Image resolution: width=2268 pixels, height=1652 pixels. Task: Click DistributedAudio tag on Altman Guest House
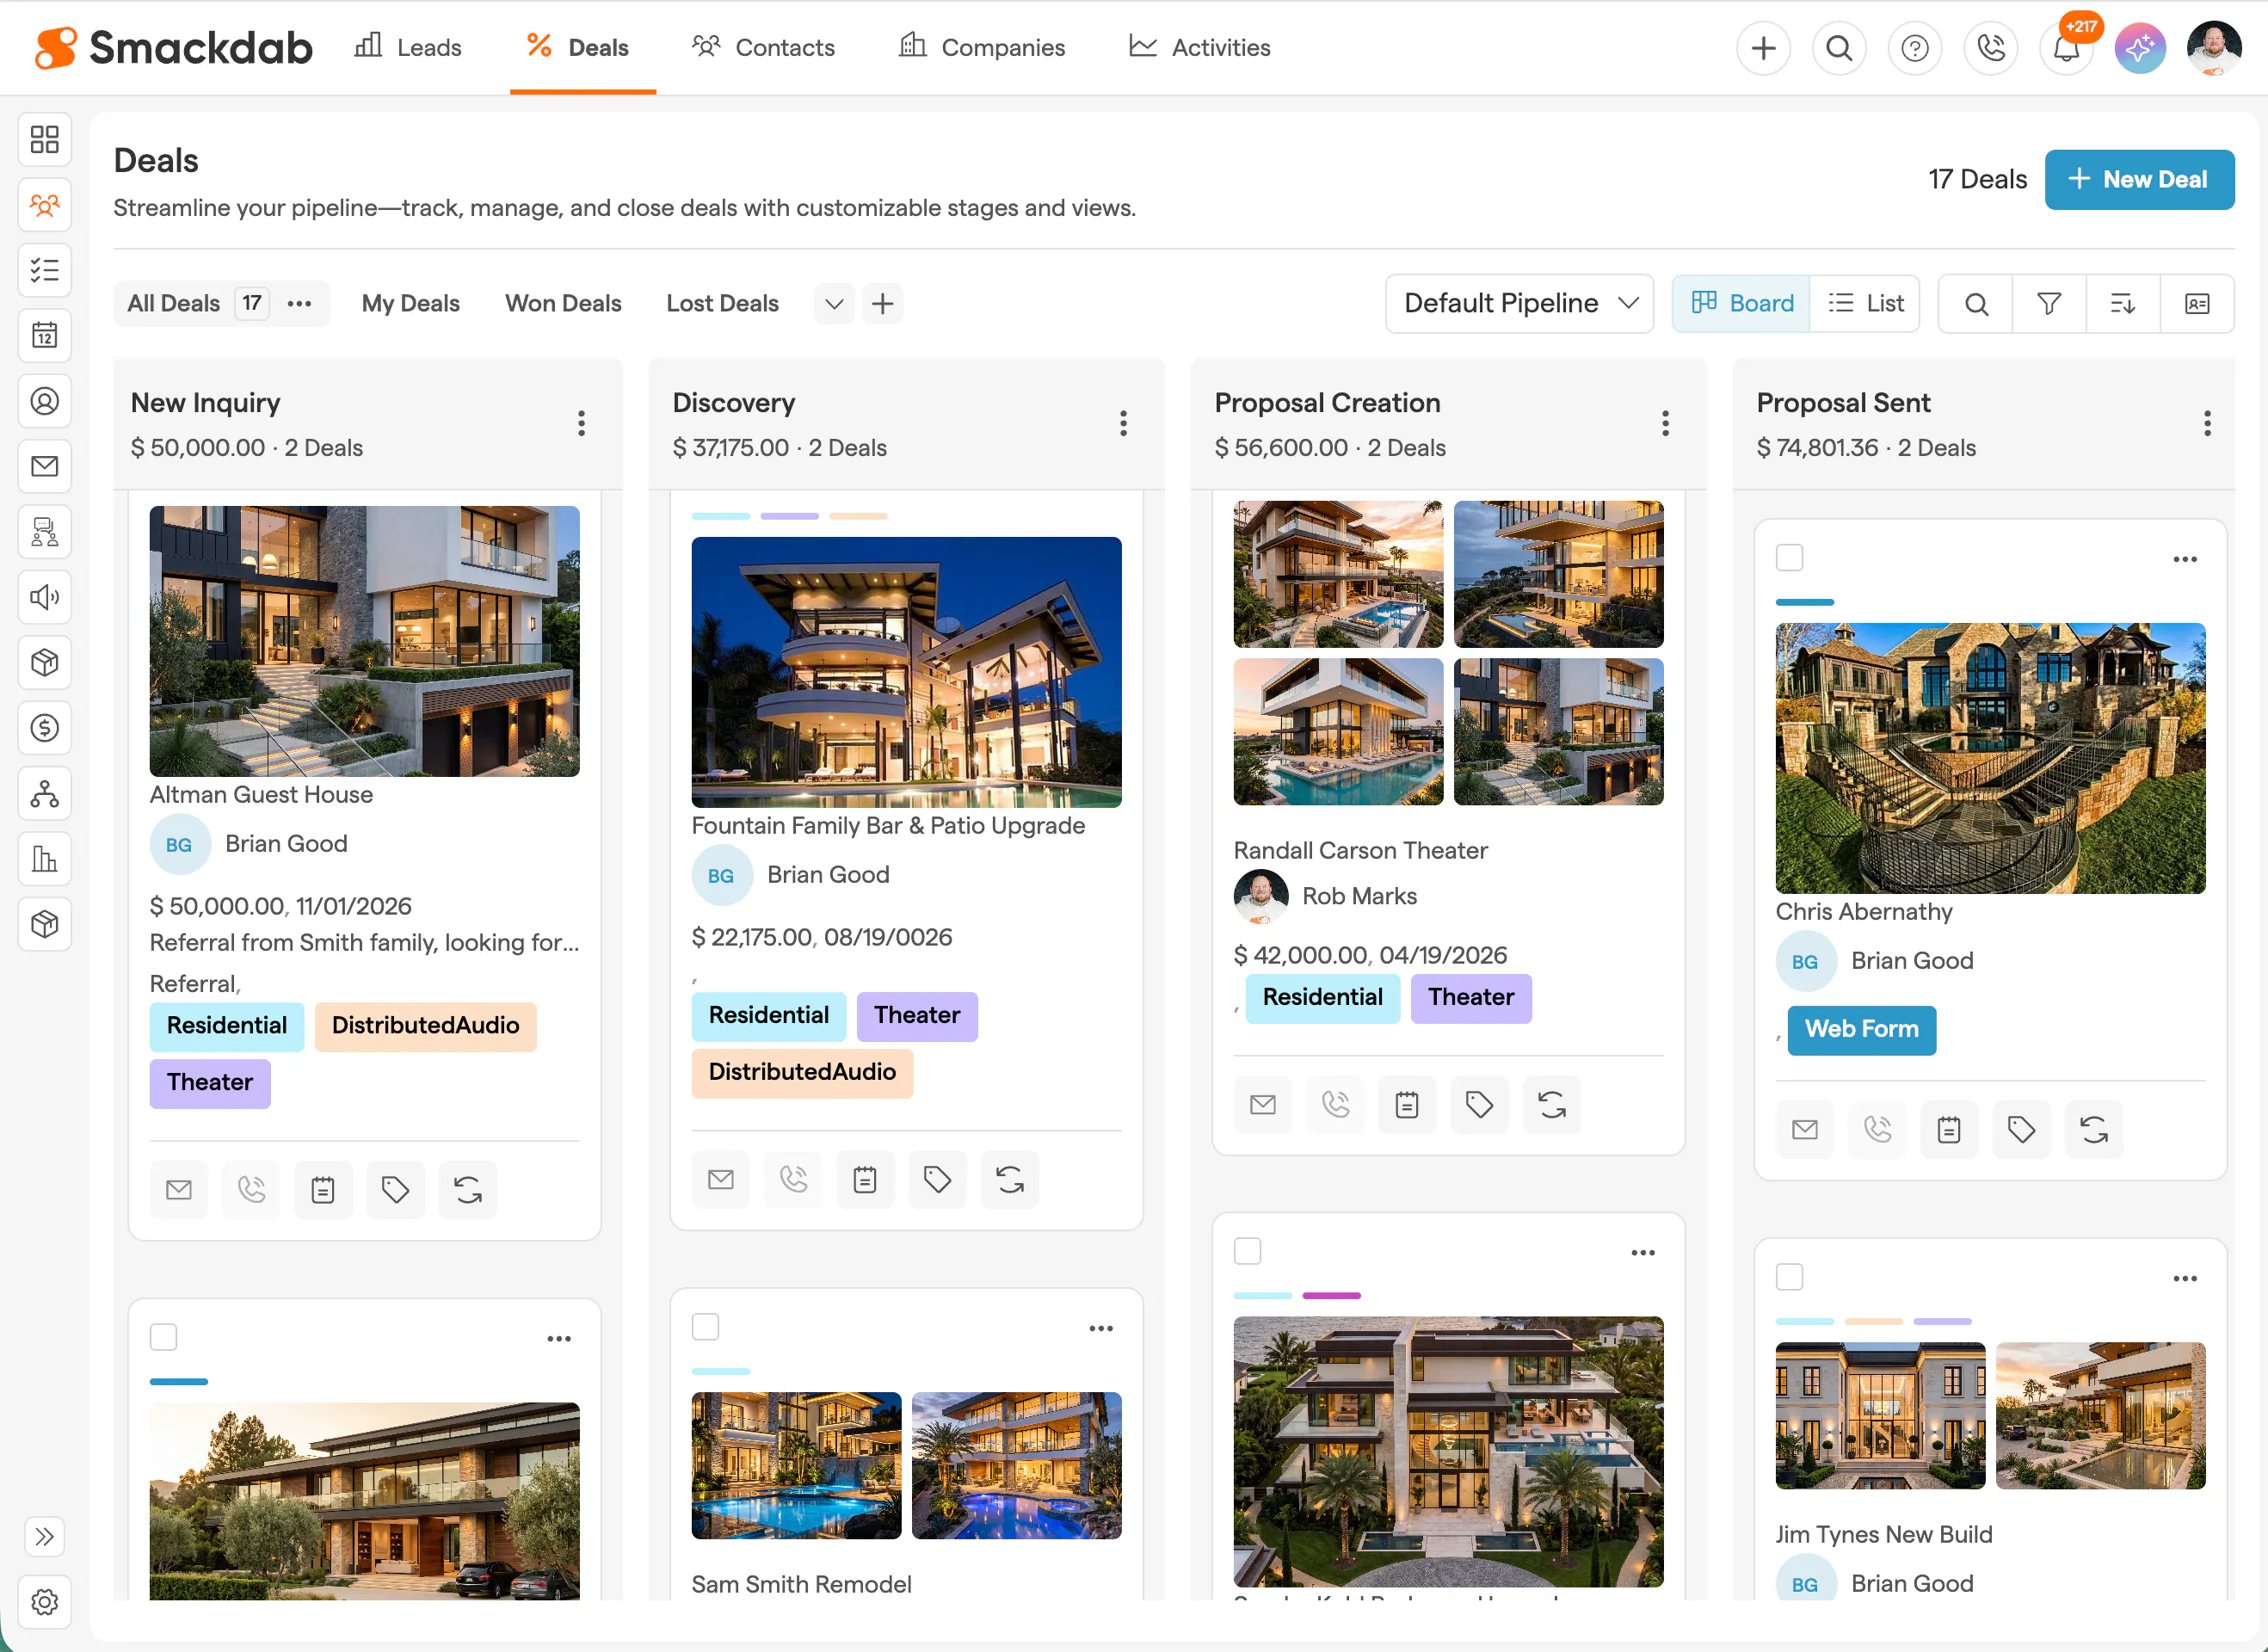click(x=425, y=1026)
